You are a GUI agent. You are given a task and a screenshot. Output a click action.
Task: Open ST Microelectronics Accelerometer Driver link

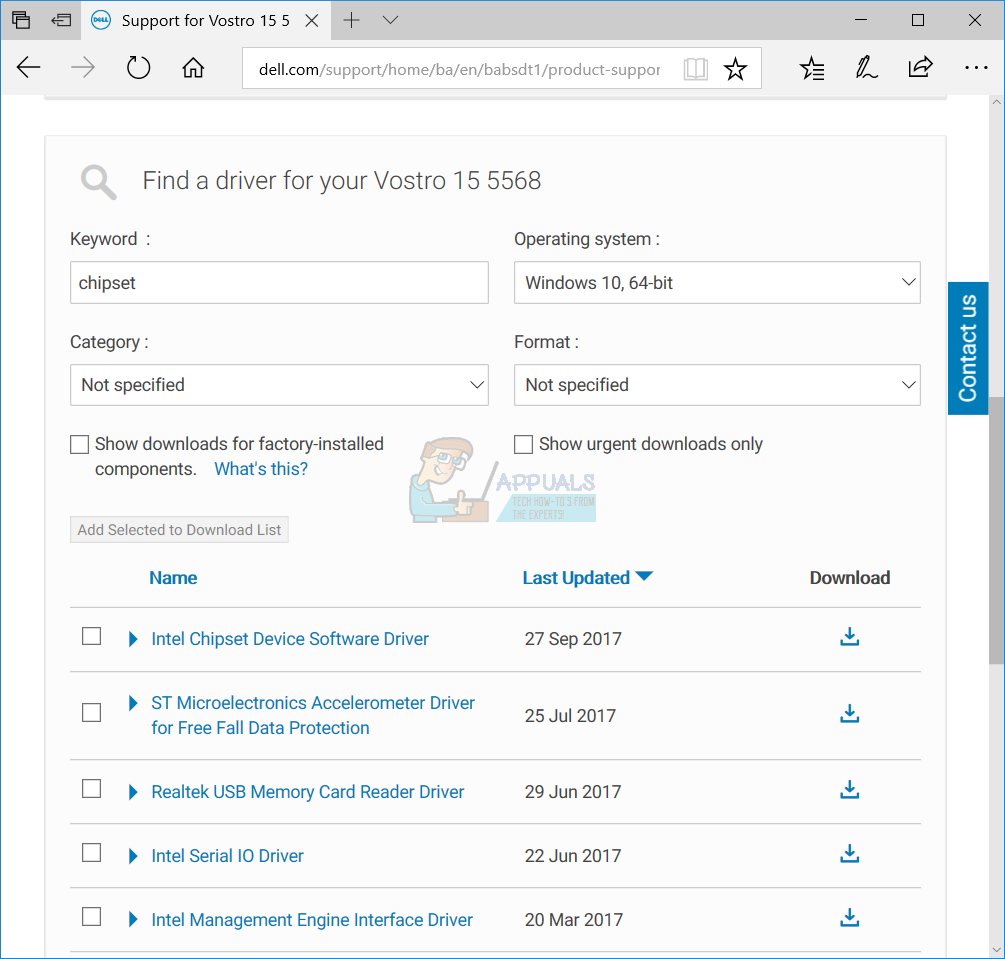click(x=313, y=715)
